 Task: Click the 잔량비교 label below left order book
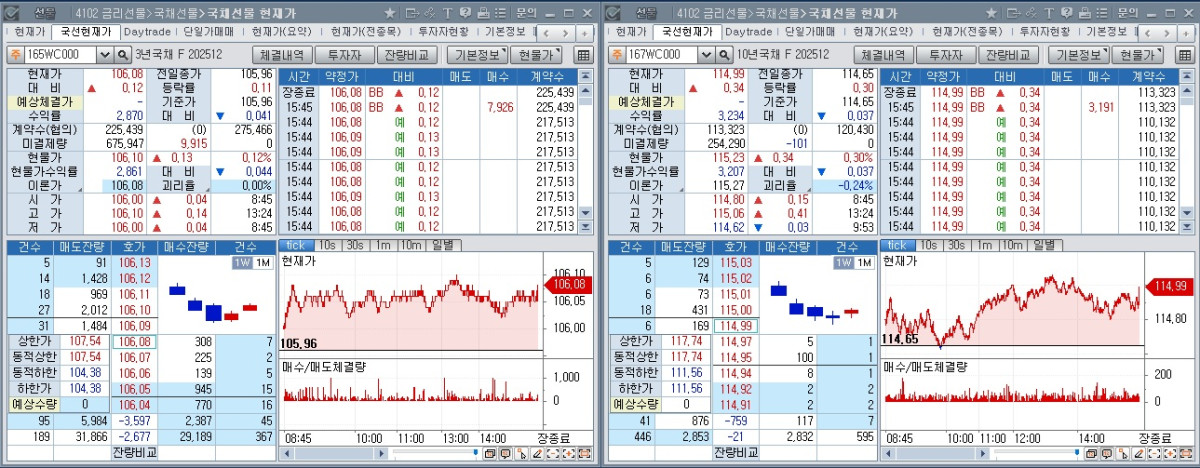coord(133,453)
